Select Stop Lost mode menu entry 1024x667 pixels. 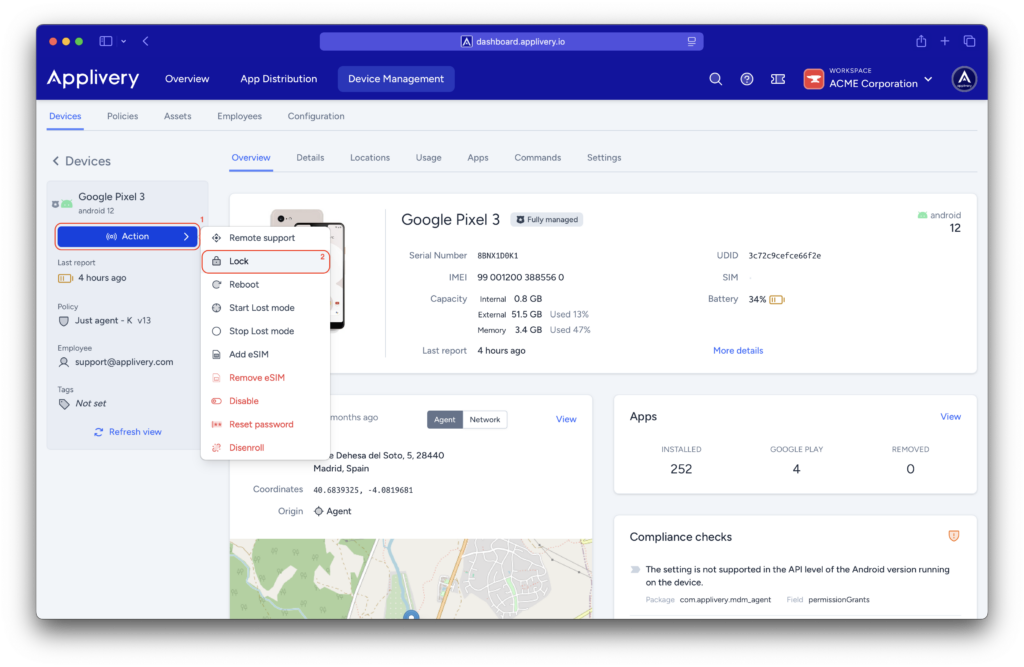click(265, 331)
